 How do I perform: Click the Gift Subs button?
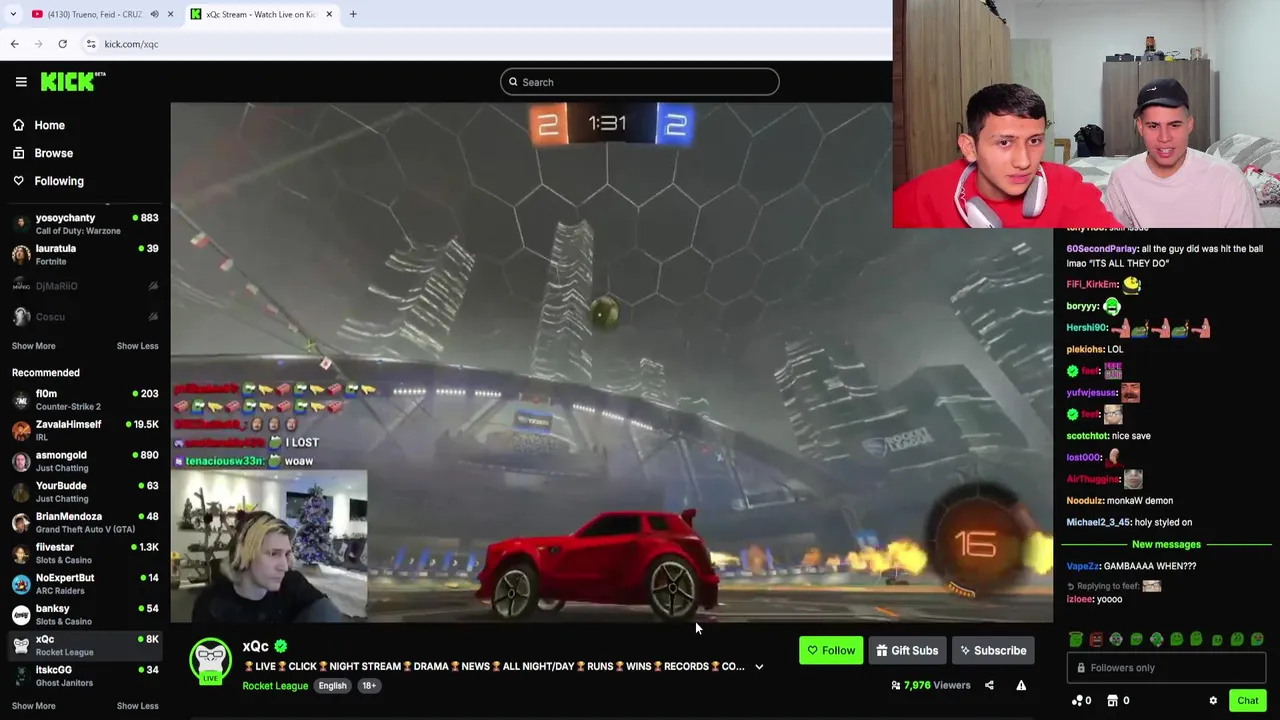tap(907, 650)
